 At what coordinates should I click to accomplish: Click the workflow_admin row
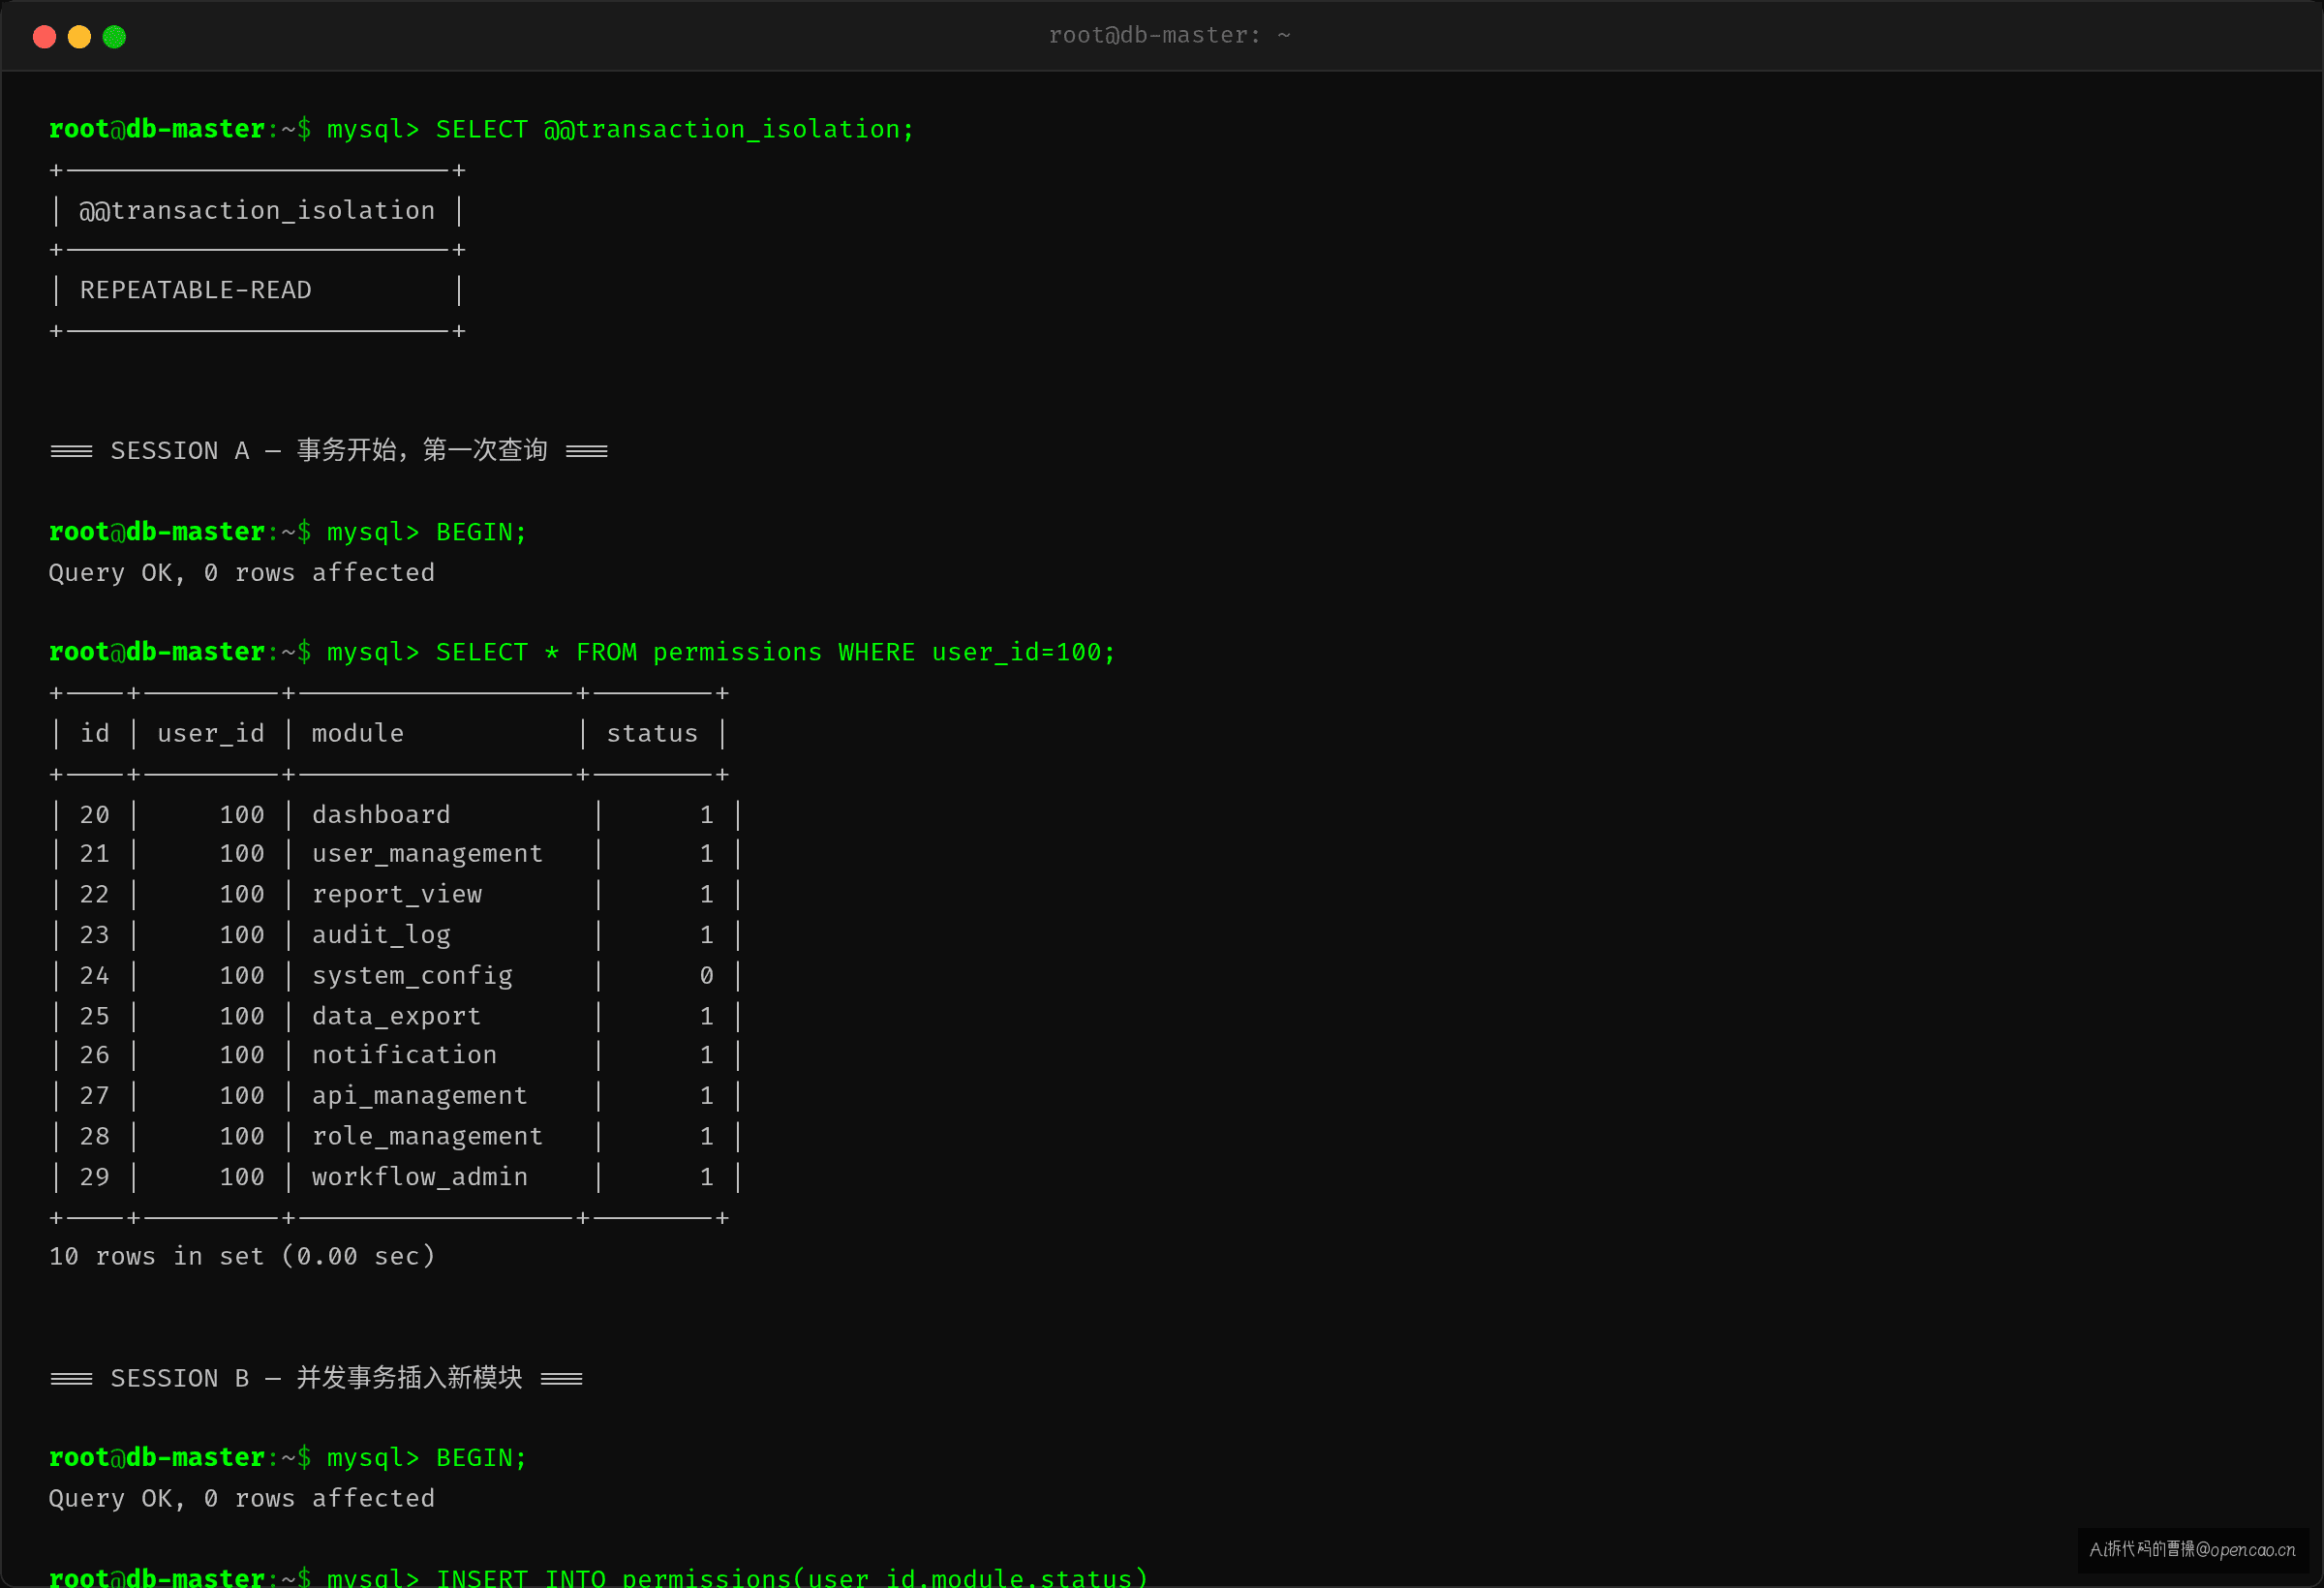pyautogui.click(x=396, y=1177)
